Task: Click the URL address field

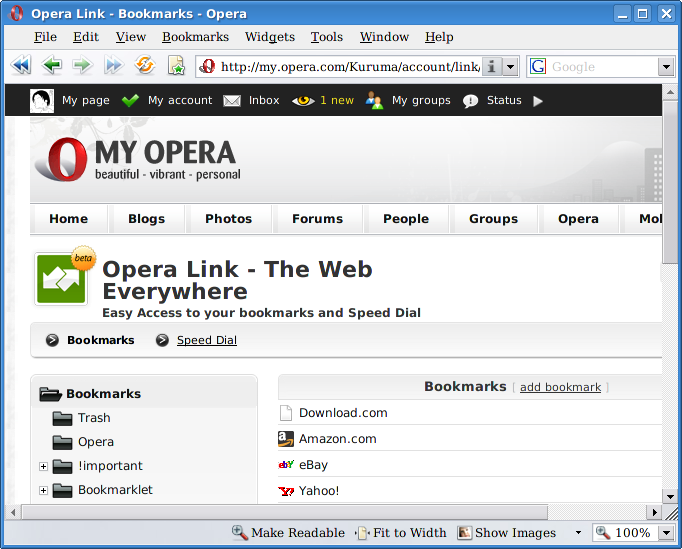Action: (x=350, y=67)
